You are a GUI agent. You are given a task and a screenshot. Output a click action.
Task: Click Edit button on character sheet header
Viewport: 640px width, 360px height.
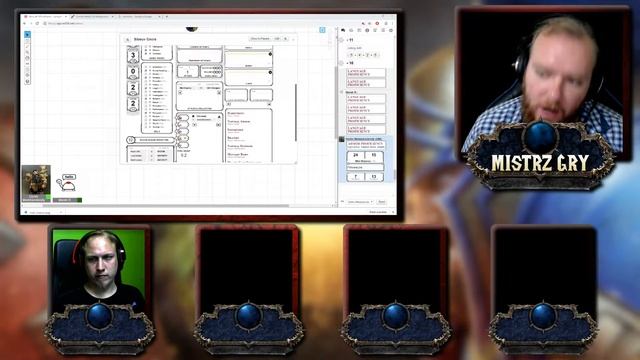click(277, 39)
